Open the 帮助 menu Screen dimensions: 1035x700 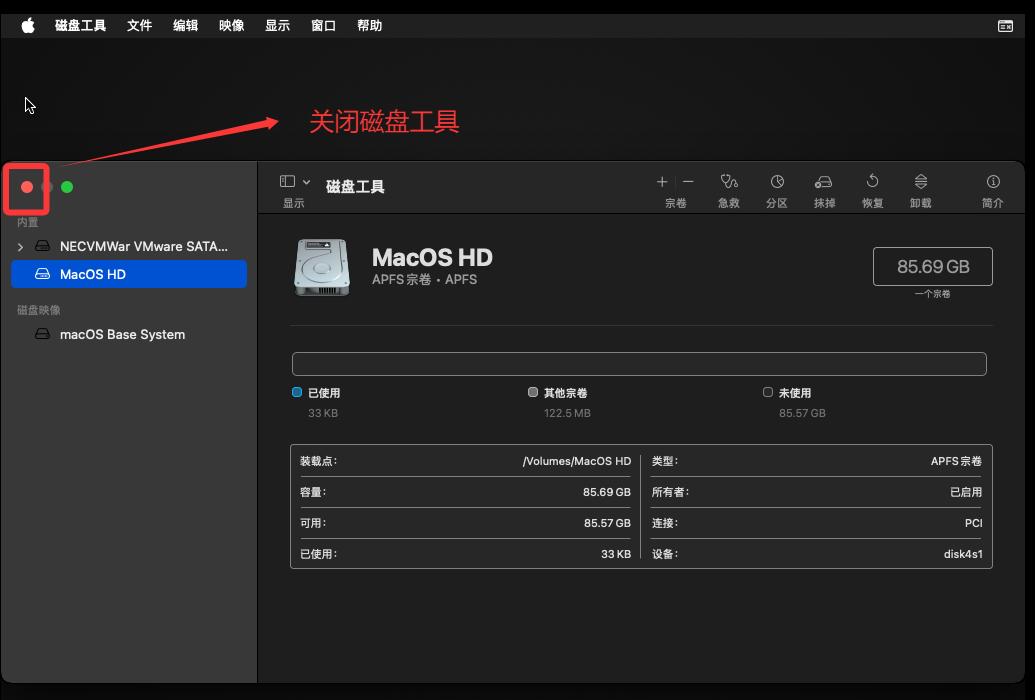tap(370, 26)
